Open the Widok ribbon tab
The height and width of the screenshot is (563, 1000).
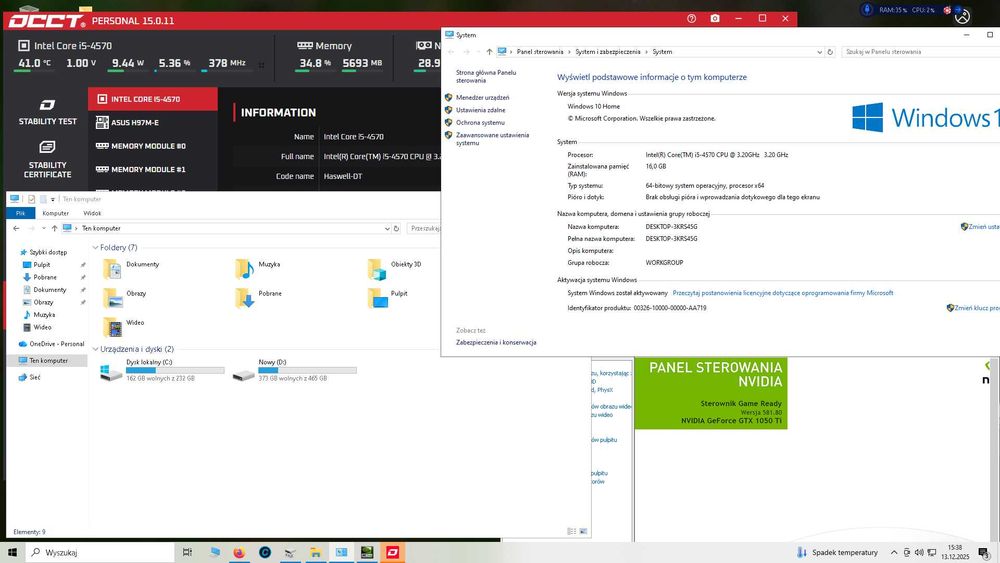pyautogui.click(x=92, y=213)
